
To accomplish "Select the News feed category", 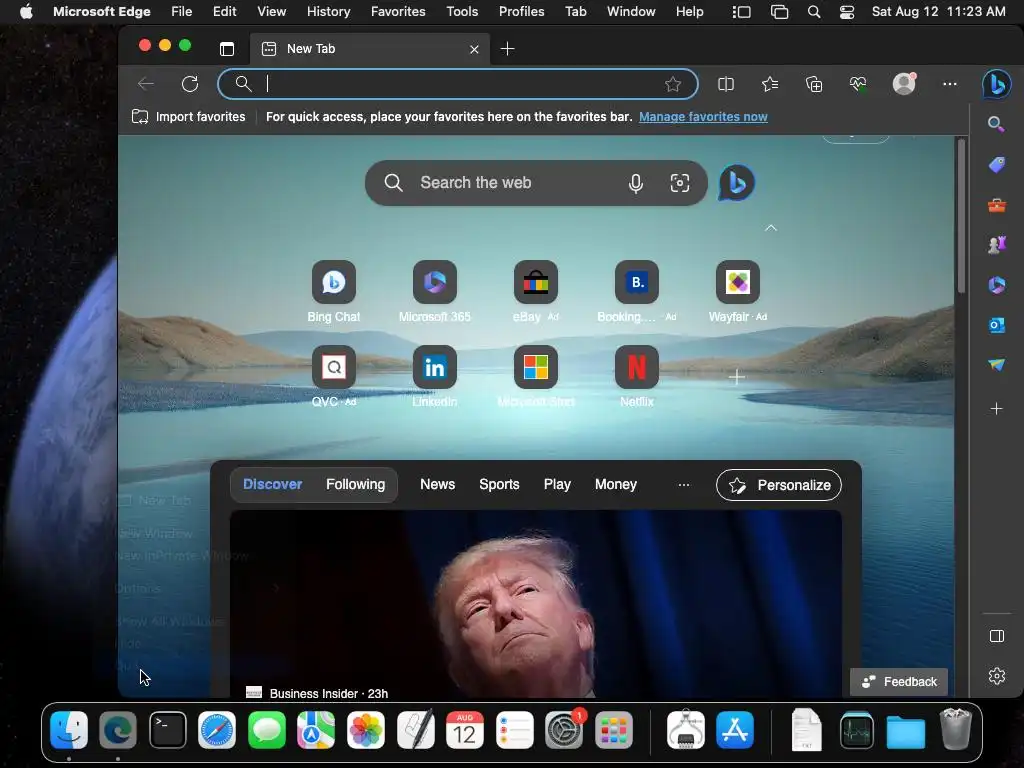I will pos(438,485).
